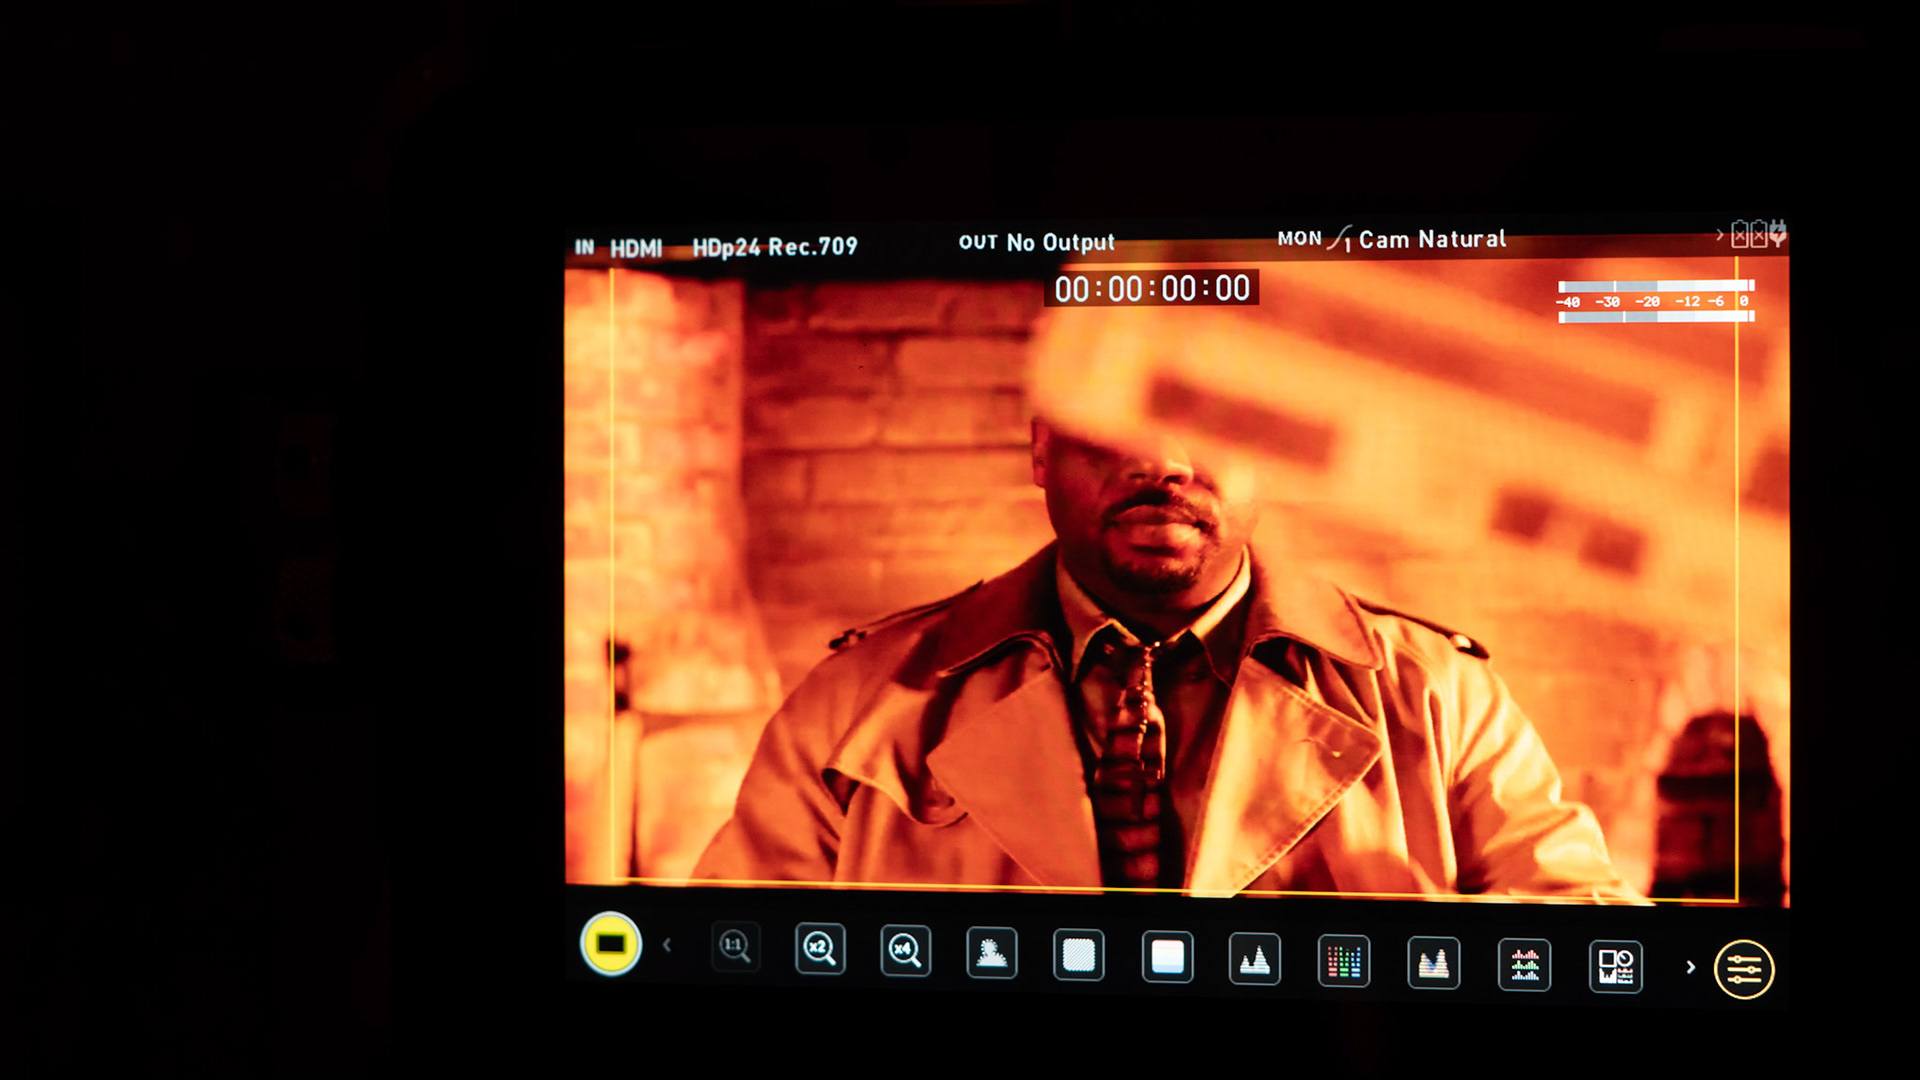1920x1080 pixels.
Task: Display the RGB overlay waveform icon
Action: [x=1433, y=964]
